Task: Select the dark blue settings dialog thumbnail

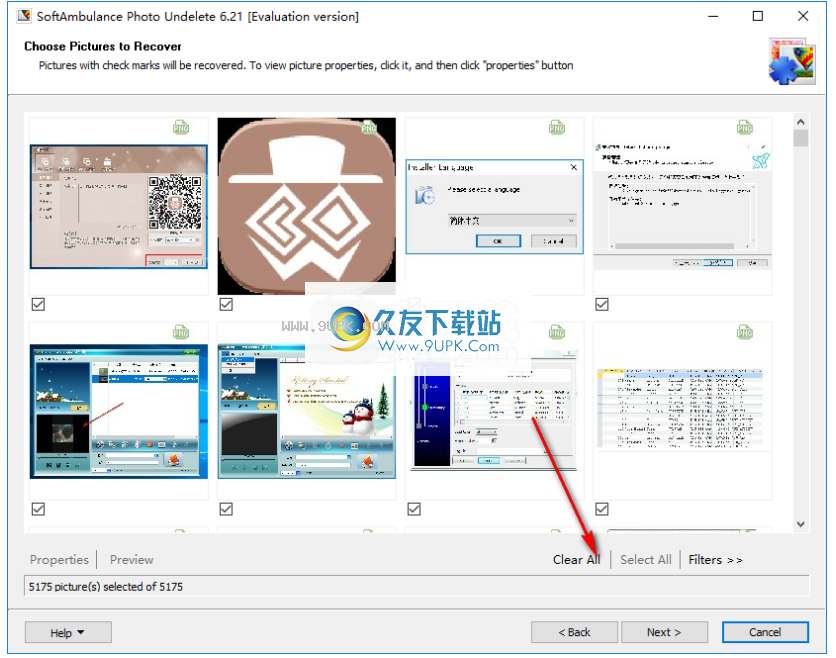Action: [494, 411]
